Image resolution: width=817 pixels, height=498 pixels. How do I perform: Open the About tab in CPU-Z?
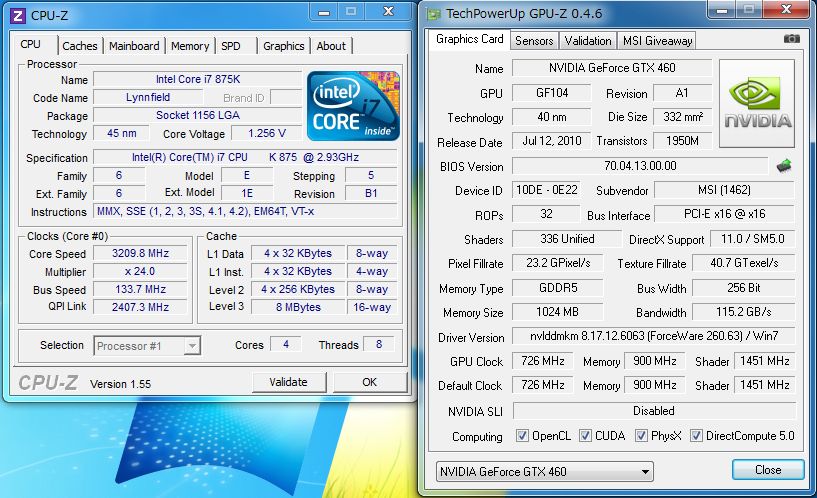(331, 46)
